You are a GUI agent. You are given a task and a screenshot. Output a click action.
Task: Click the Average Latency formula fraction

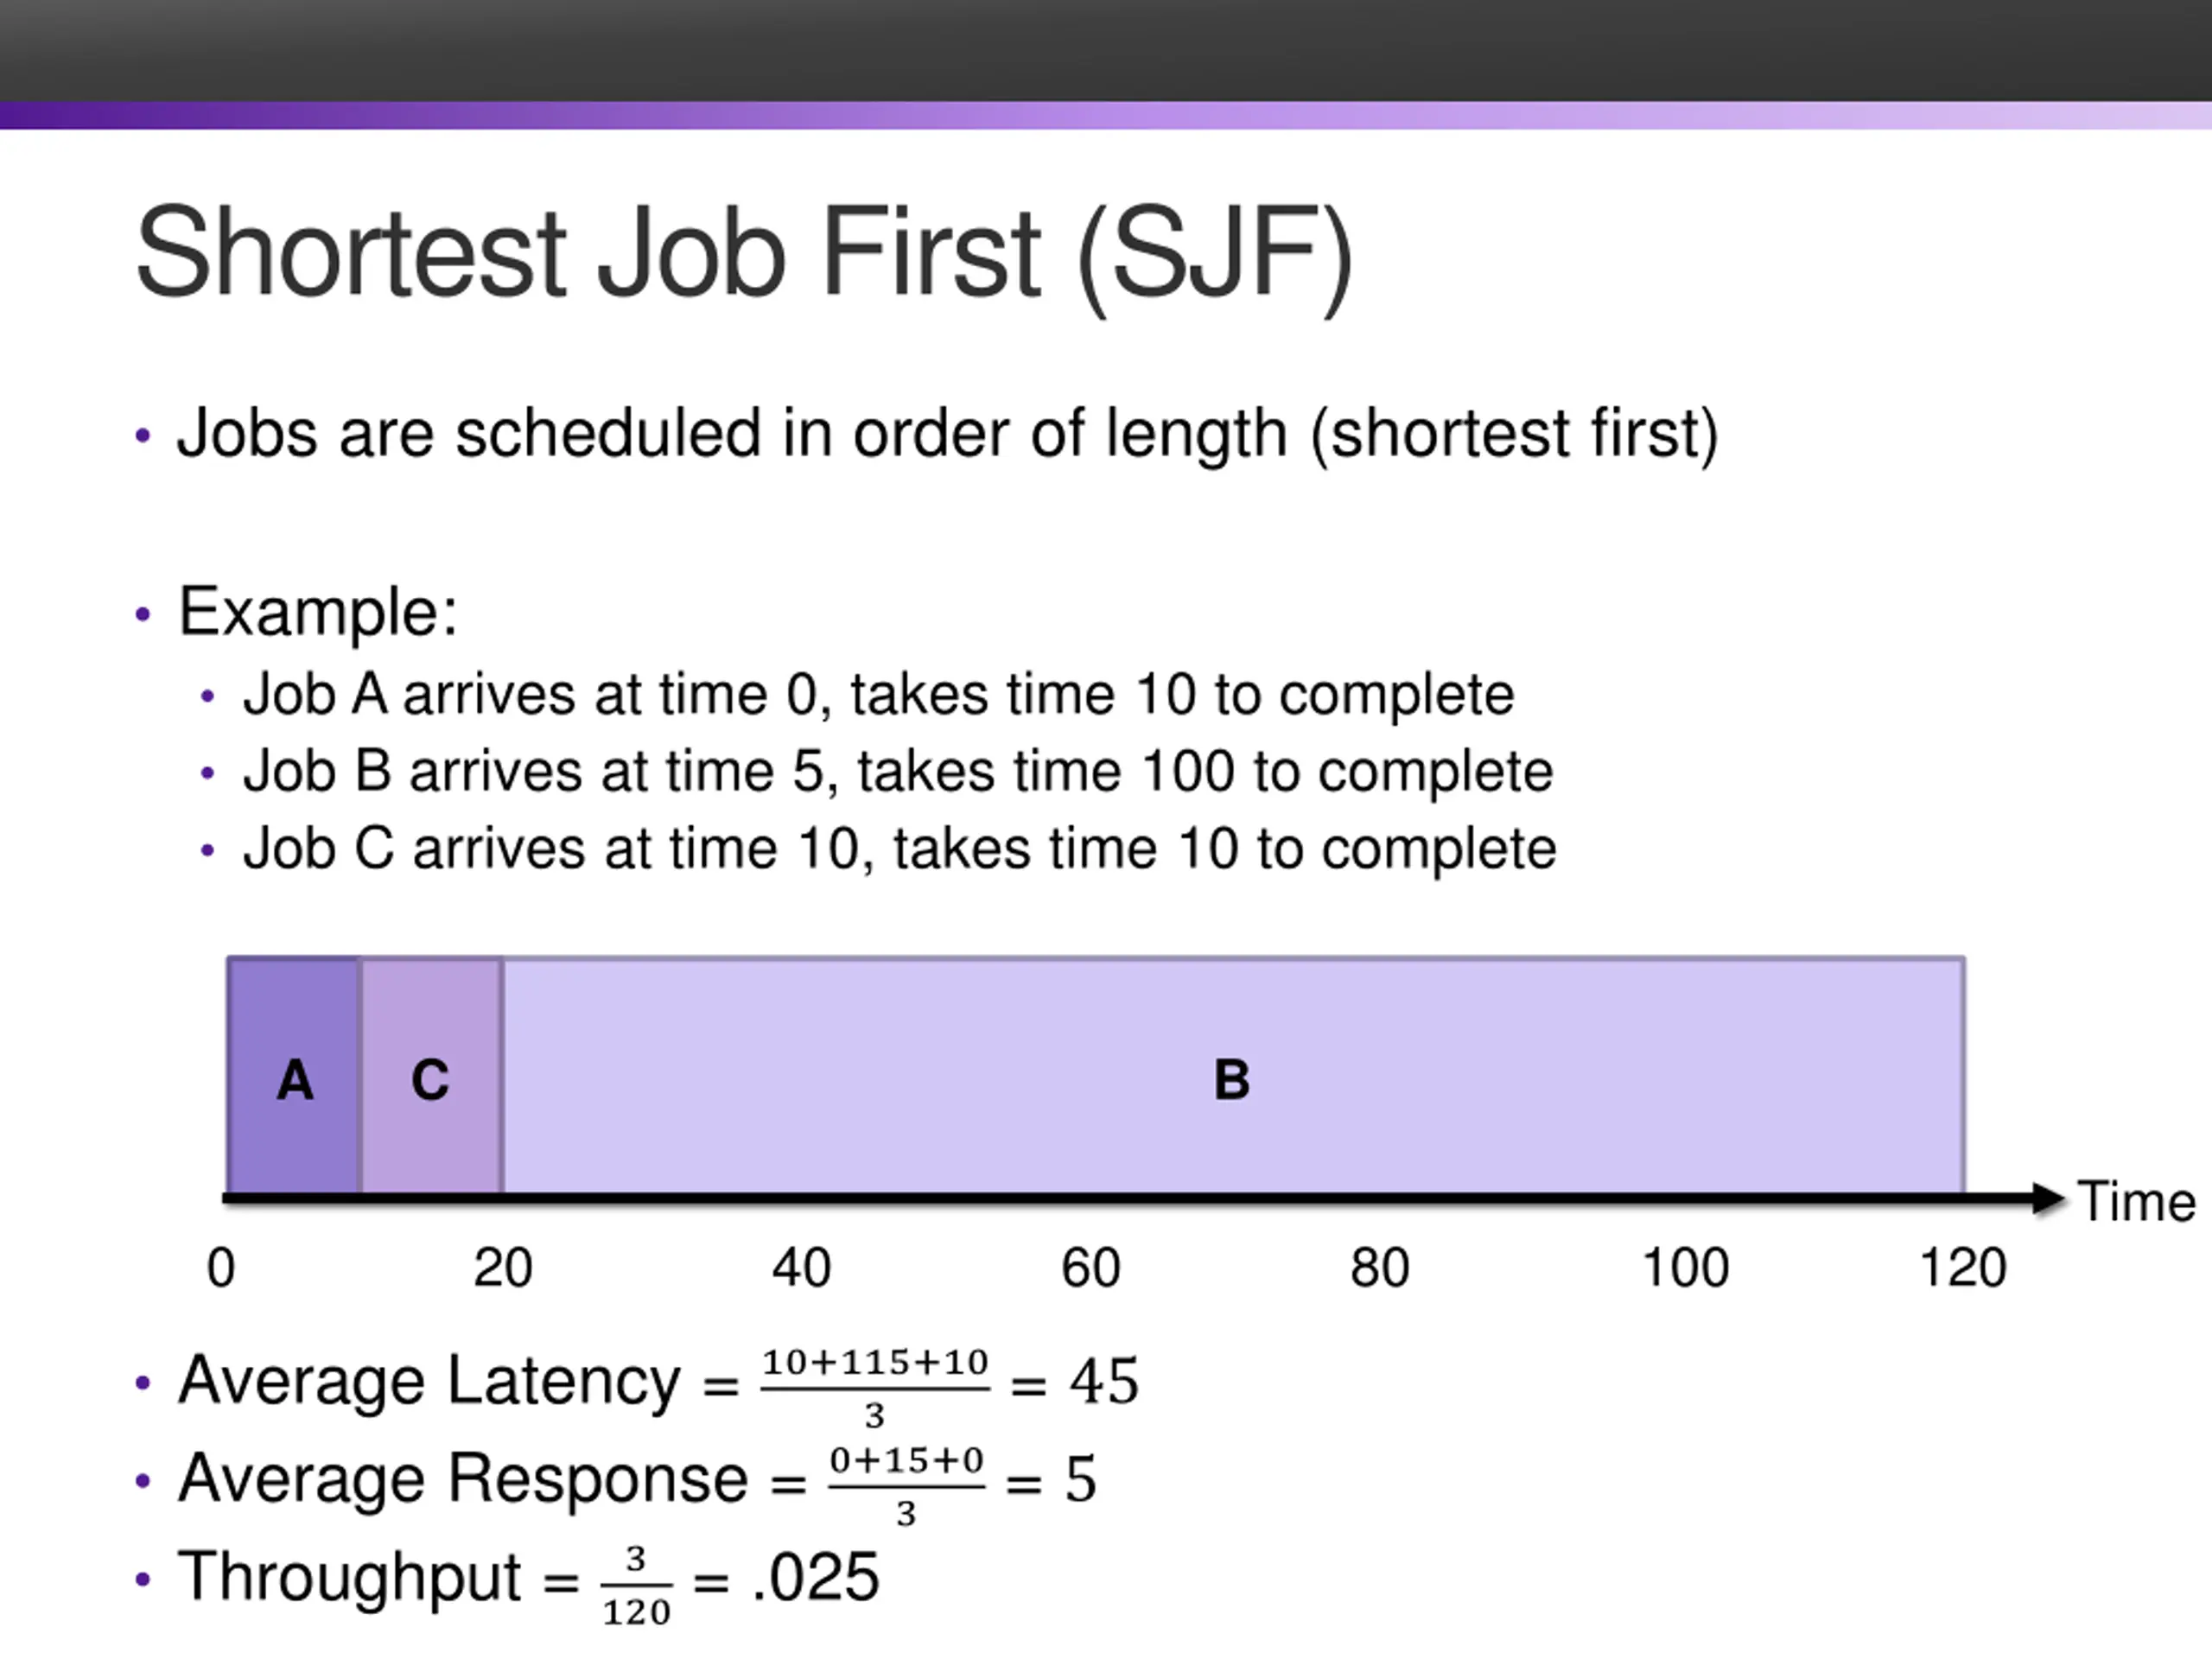pos(875,1386)
